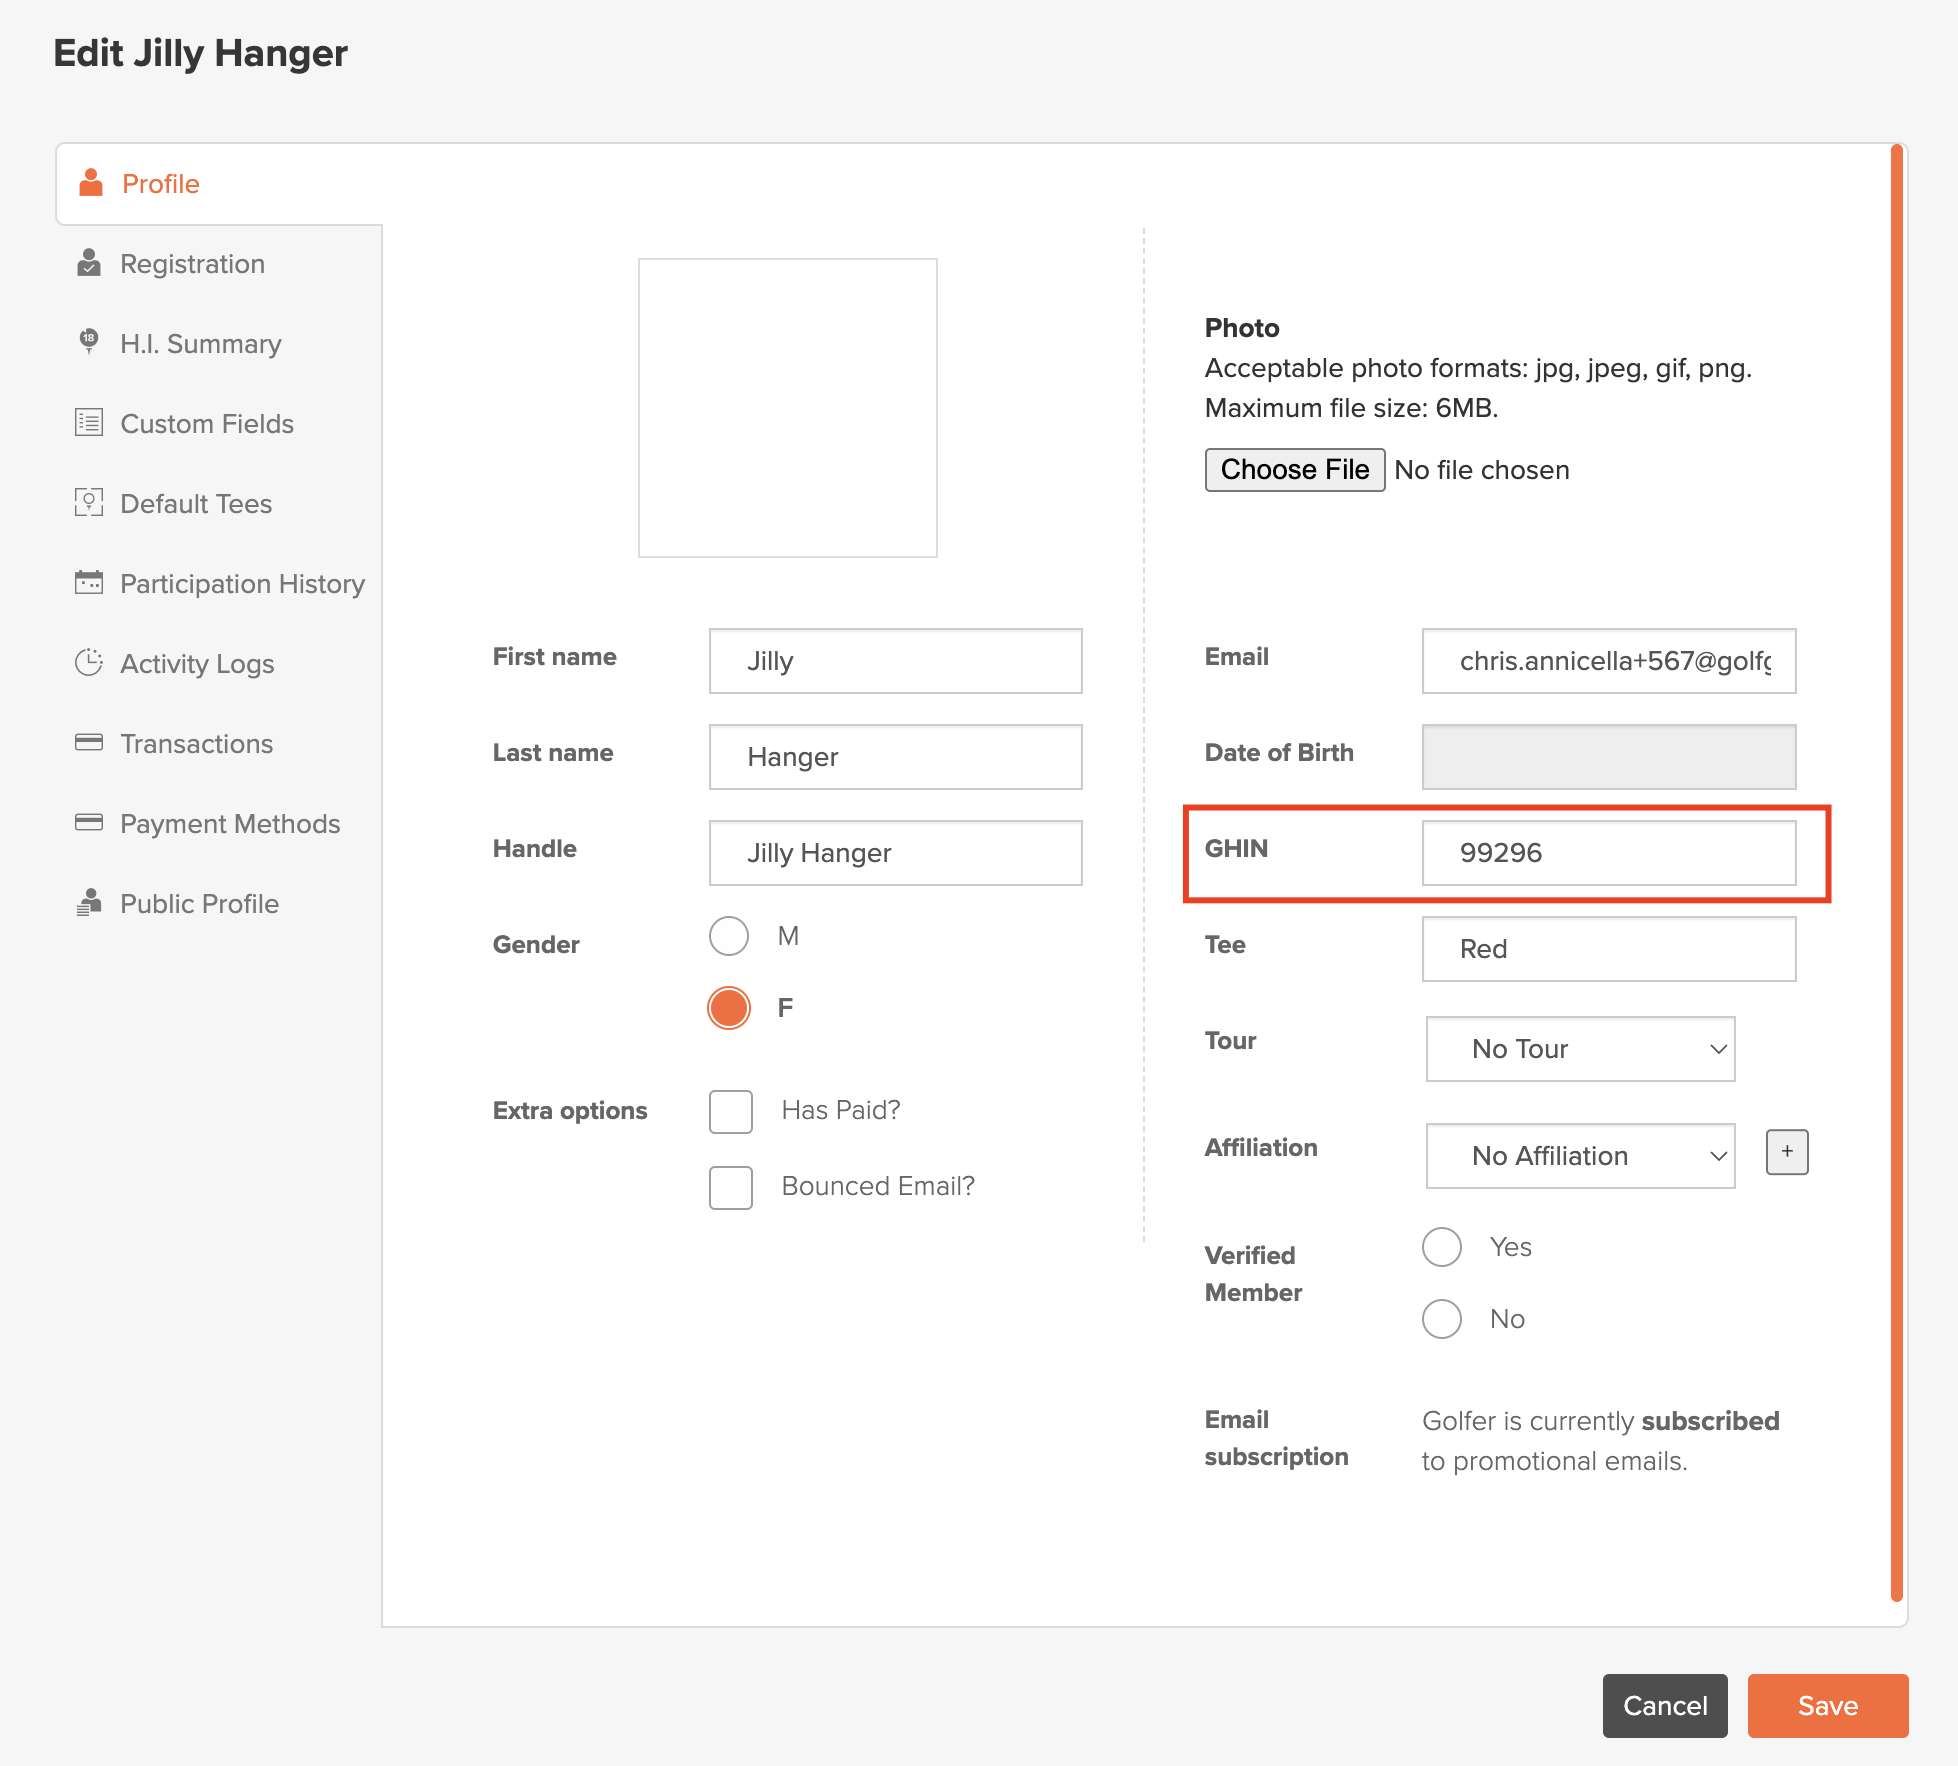The height and width of the screenshot is (1766, 1958).
Task: Click the 'Bounced Email?' label text
Action: coord(878,1186)
